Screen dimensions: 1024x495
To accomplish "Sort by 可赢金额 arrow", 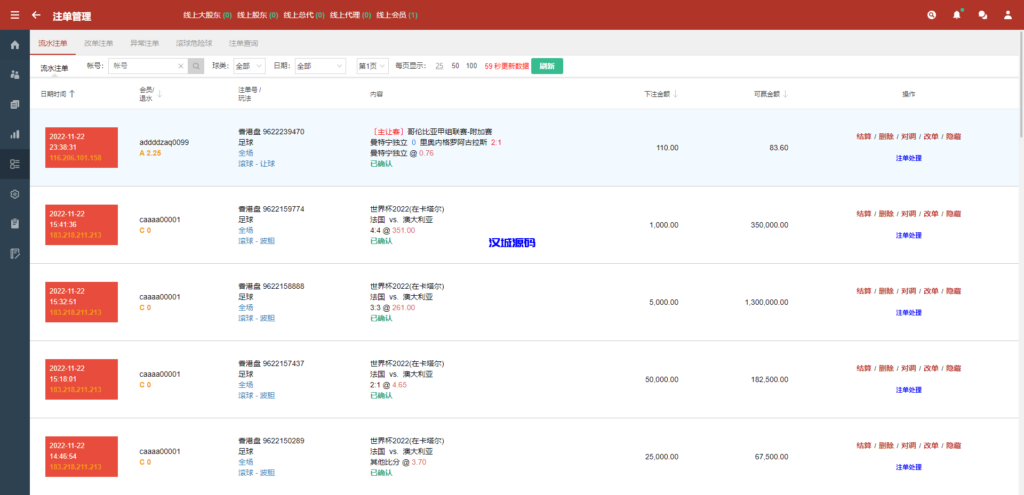I will pos(785,94).
